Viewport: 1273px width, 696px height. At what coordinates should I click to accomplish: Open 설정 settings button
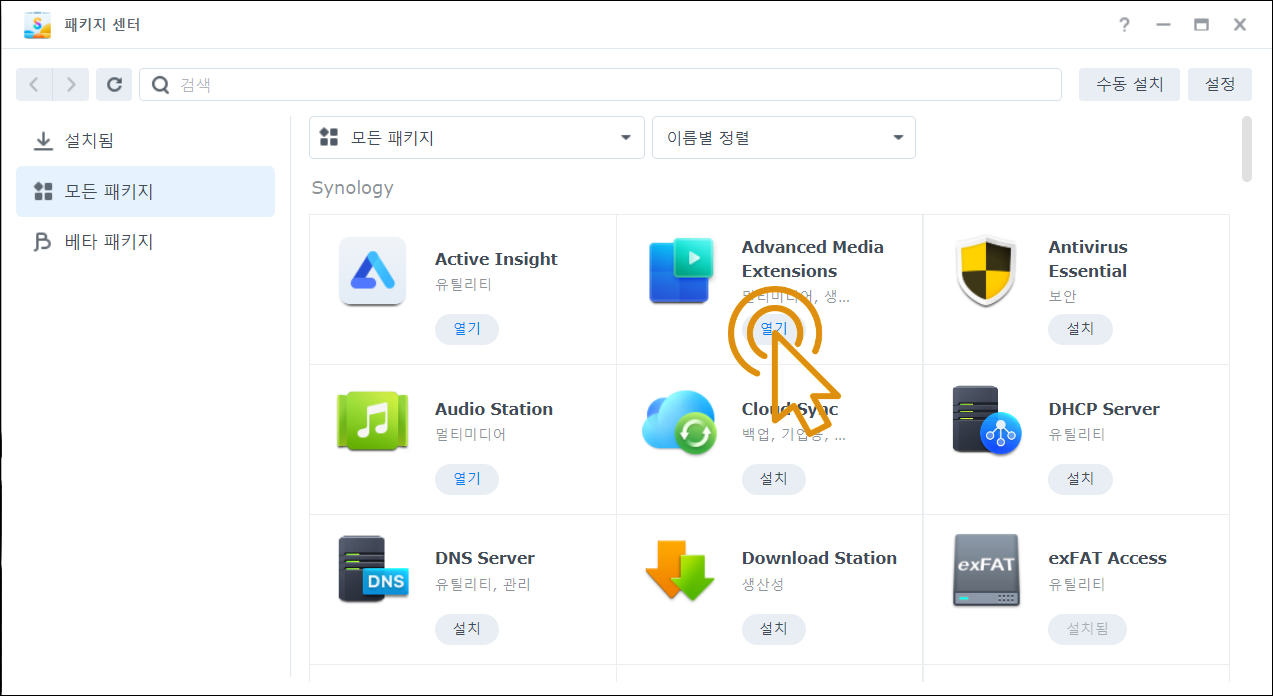pyautogui.click(x=1220, y=85)
